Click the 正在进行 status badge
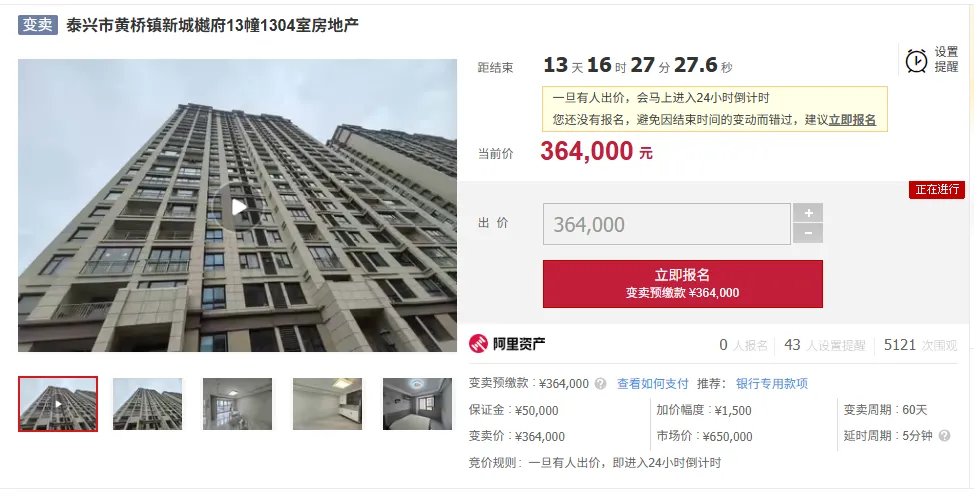974x504 pixels. pyautogui.click(x=937, y=190)
